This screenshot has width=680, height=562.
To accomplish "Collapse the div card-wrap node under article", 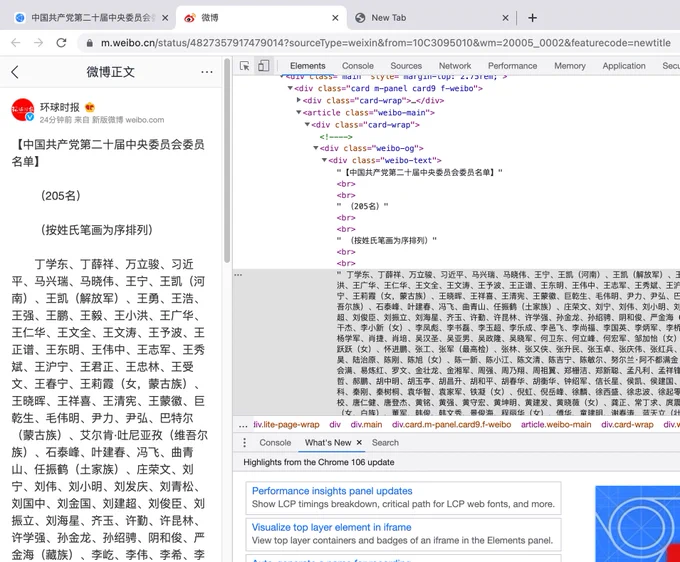I will [x=307, y=124].
